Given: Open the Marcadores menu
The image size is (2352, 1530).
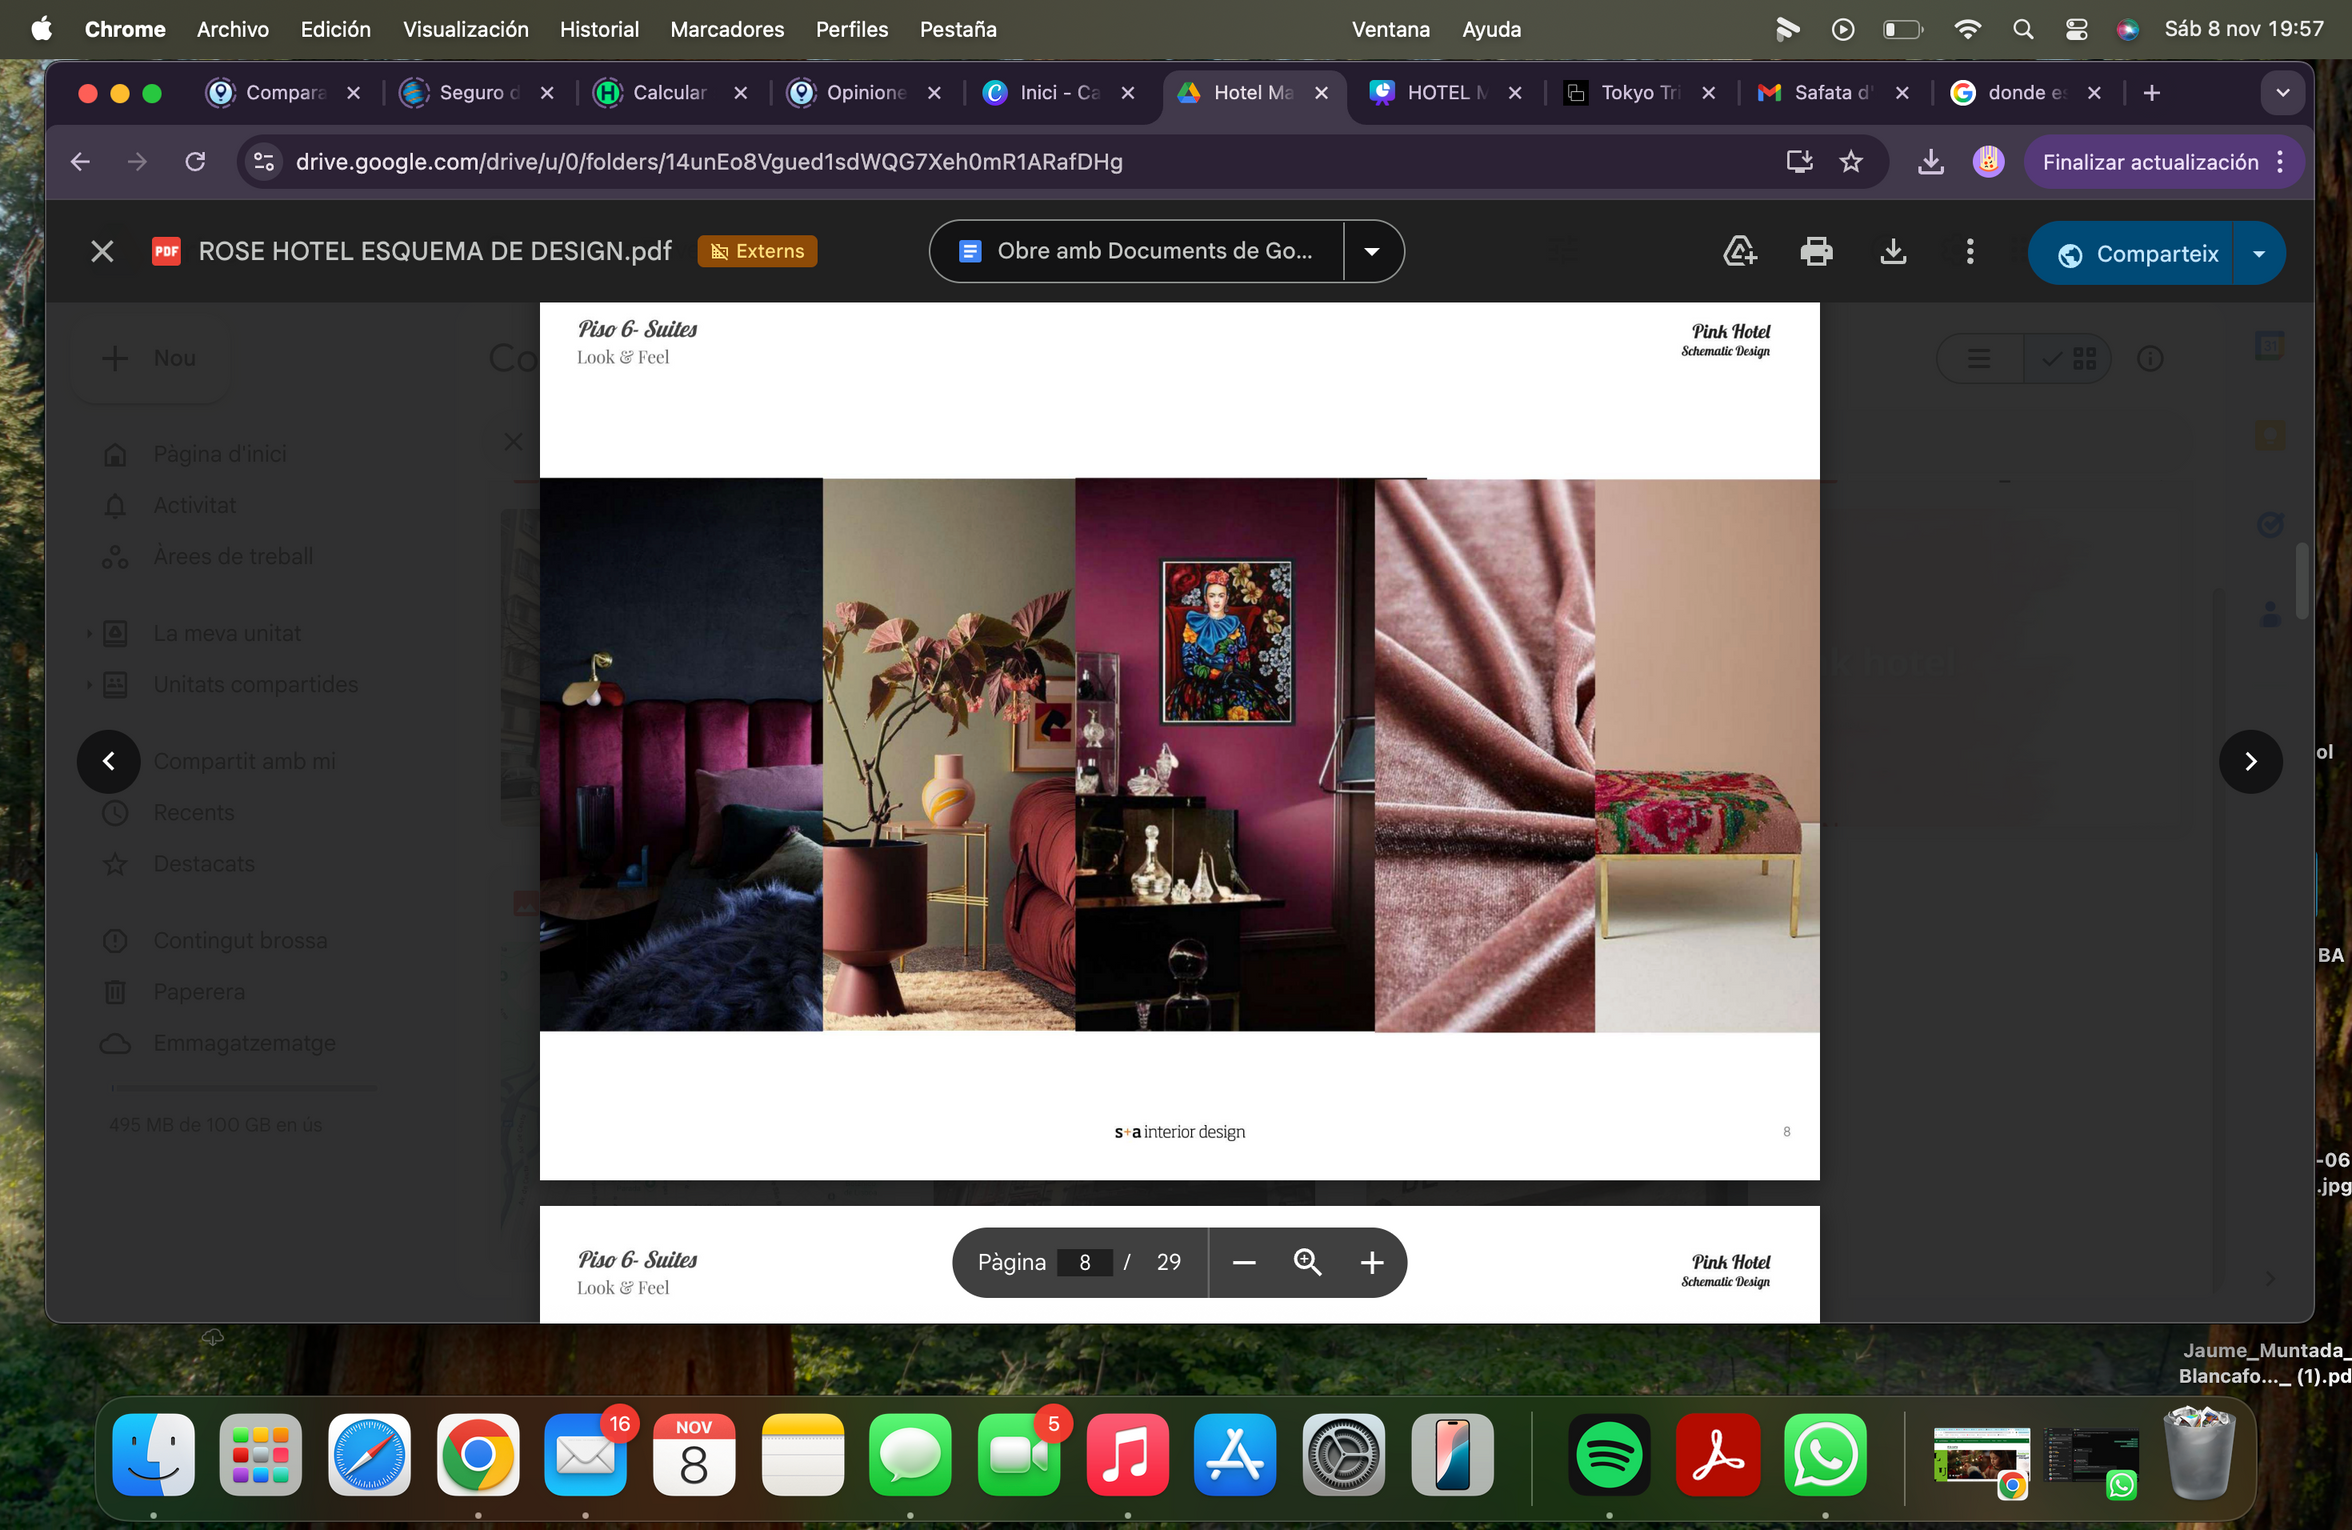Looking at the screenshot, I should (x=727, y=29).
